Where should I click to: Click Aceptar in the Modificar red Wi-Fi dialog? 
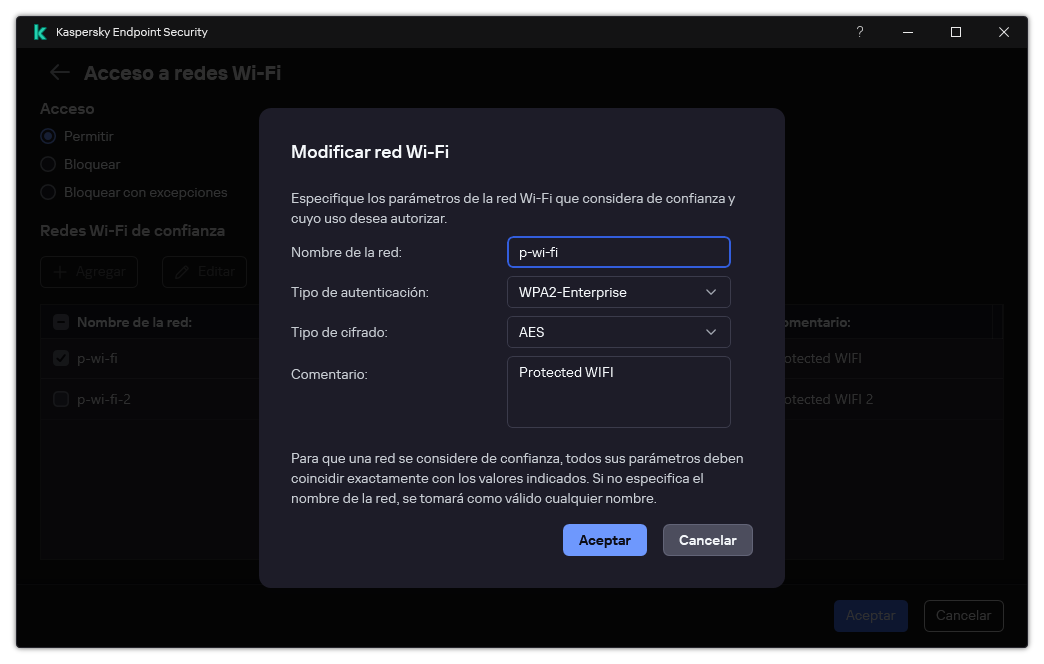(x=604, y=540)
